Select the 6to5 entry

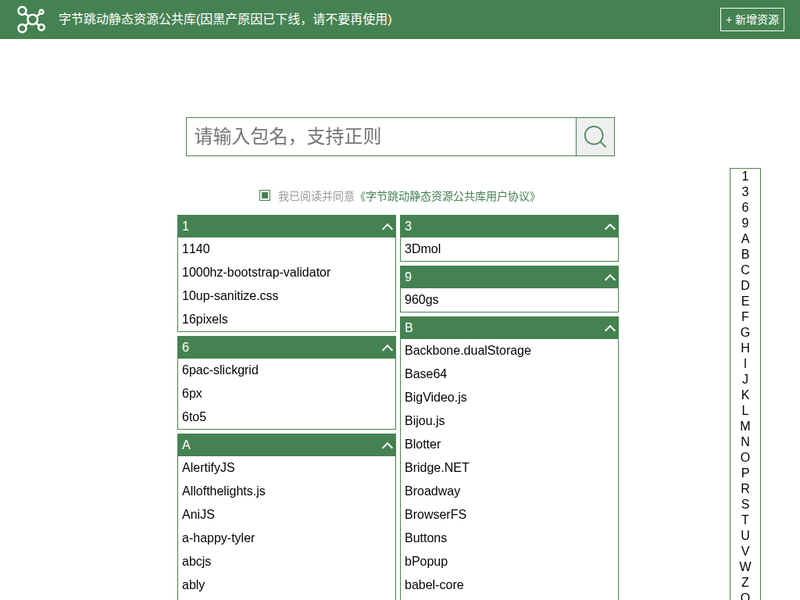tap(194, 417)
